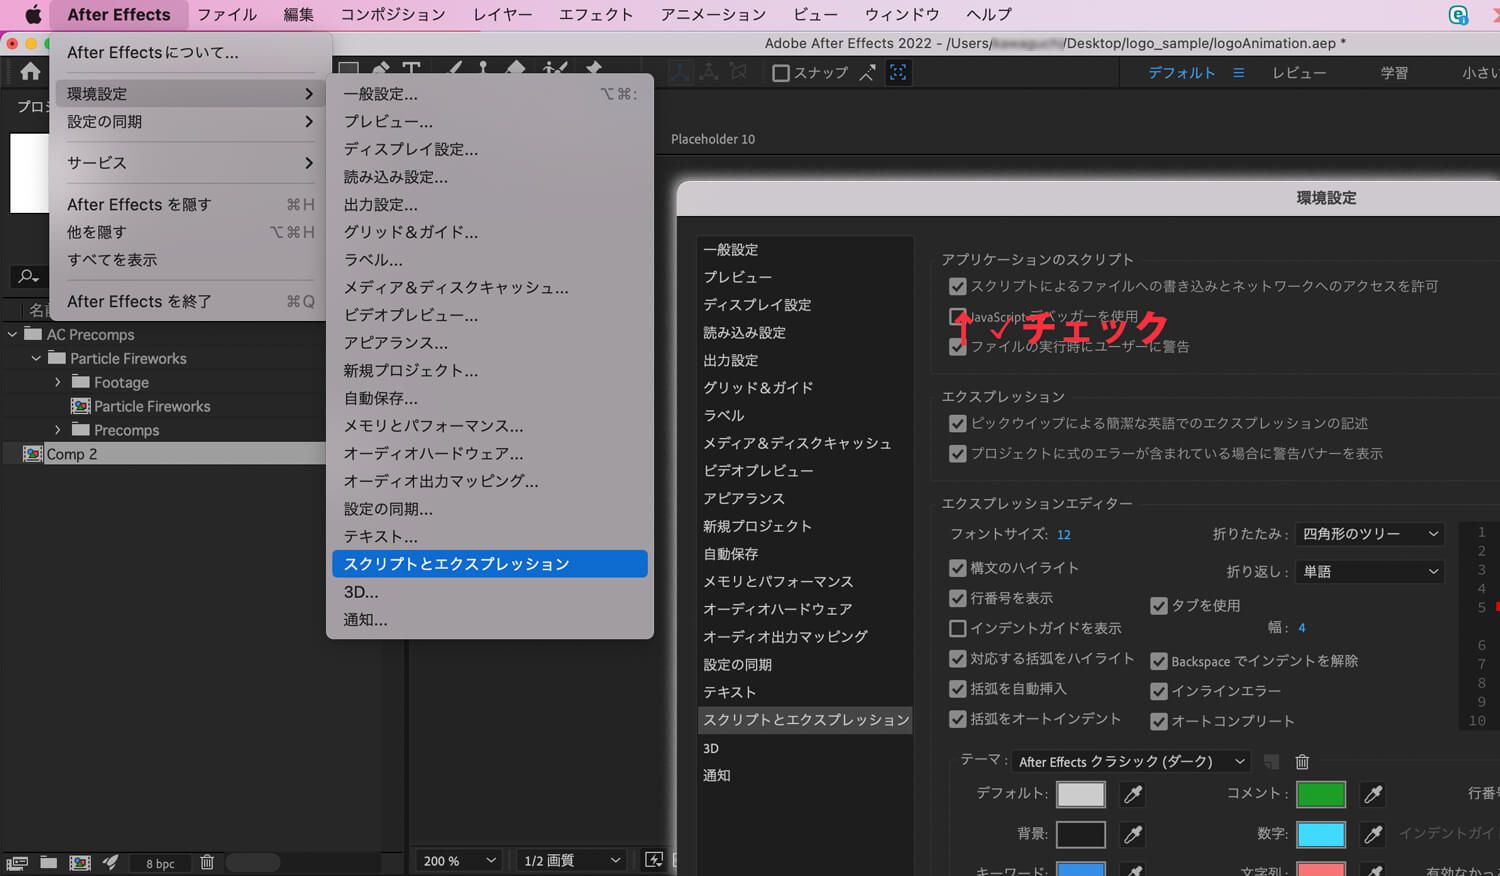The height and width of the screenshot is (876, 1500).
Task: Click the trash icon in Project panel
Action: 207,862
